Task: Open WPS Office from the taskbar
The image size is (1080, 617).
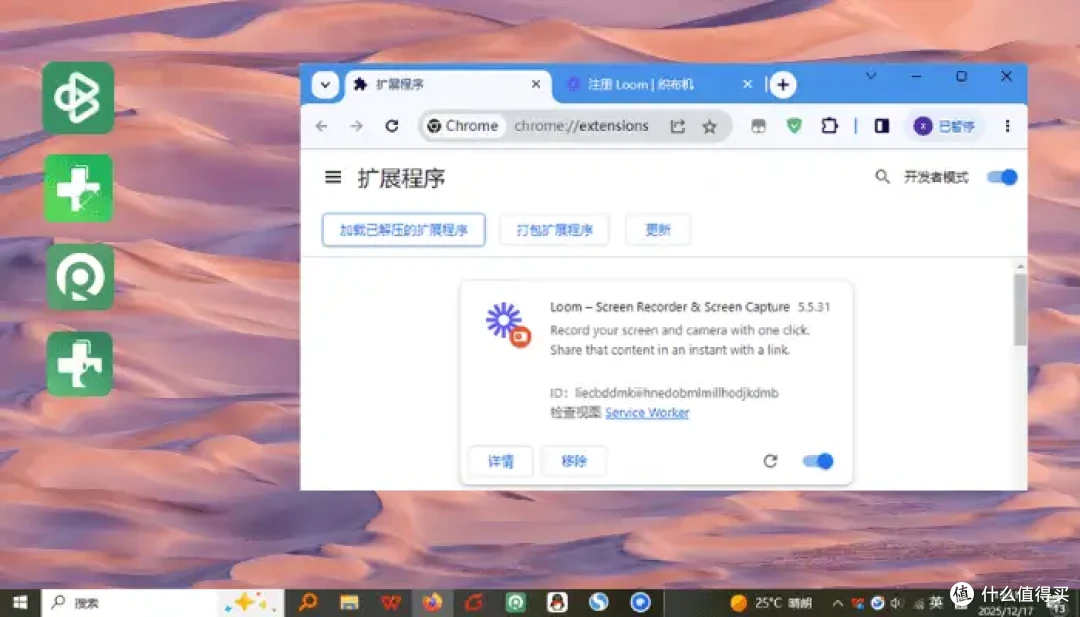Action: coord(391,603)
